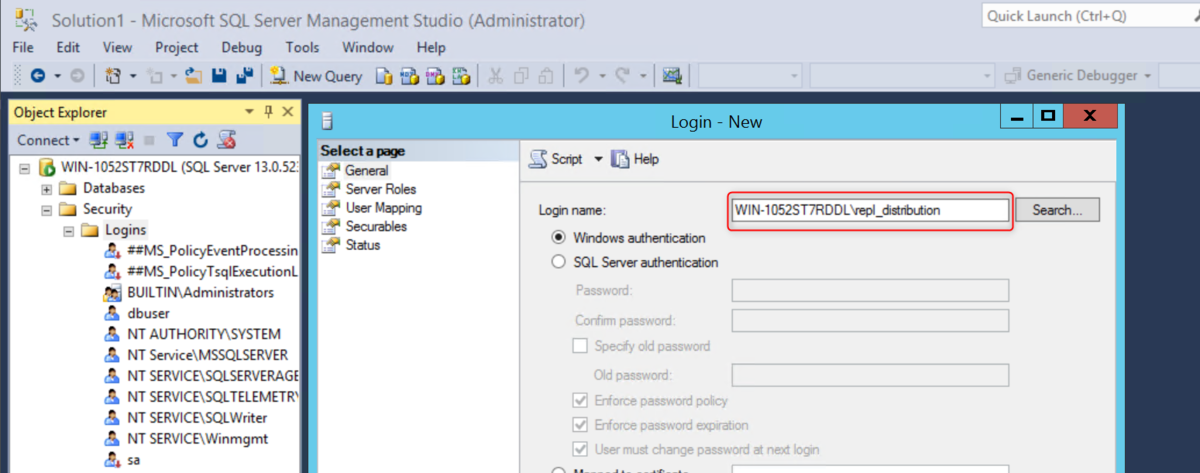This screenshot has height=473, width=1200.
Task: Collapse the Logins tree node
Action: (x=68, y=230)
